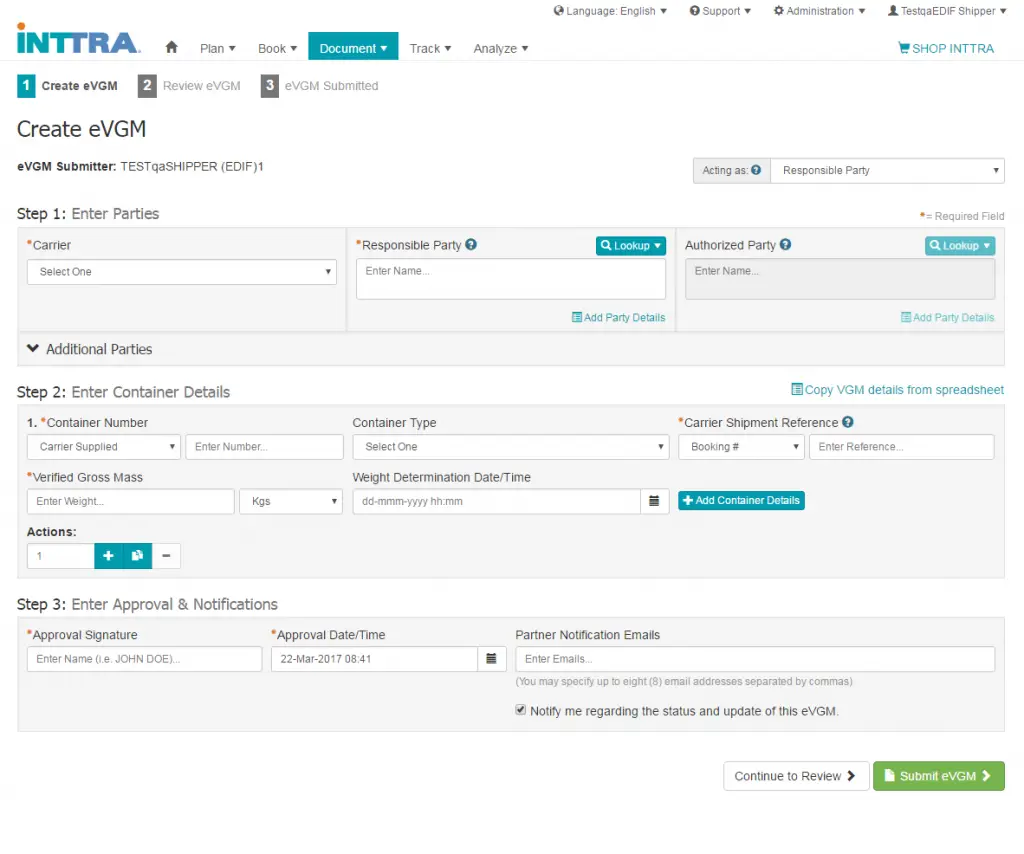Focus the container Enter Number field
This screenshot has height=854, width=1024.
coord(264,447)
